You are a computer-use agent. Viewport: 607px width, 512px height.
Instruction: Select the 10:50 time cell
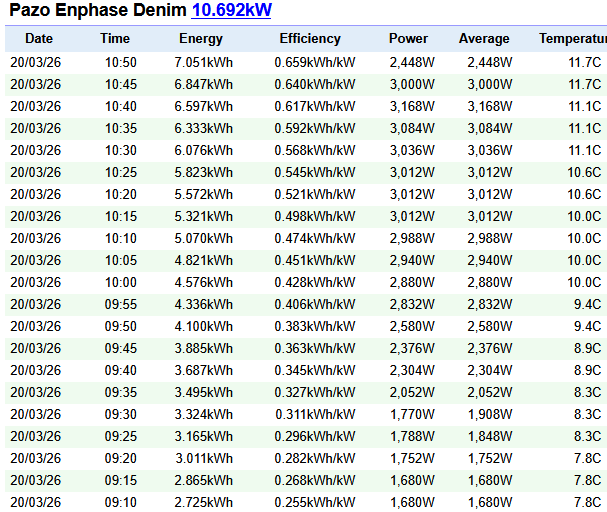pyautogui.click(x=121, y=62)
